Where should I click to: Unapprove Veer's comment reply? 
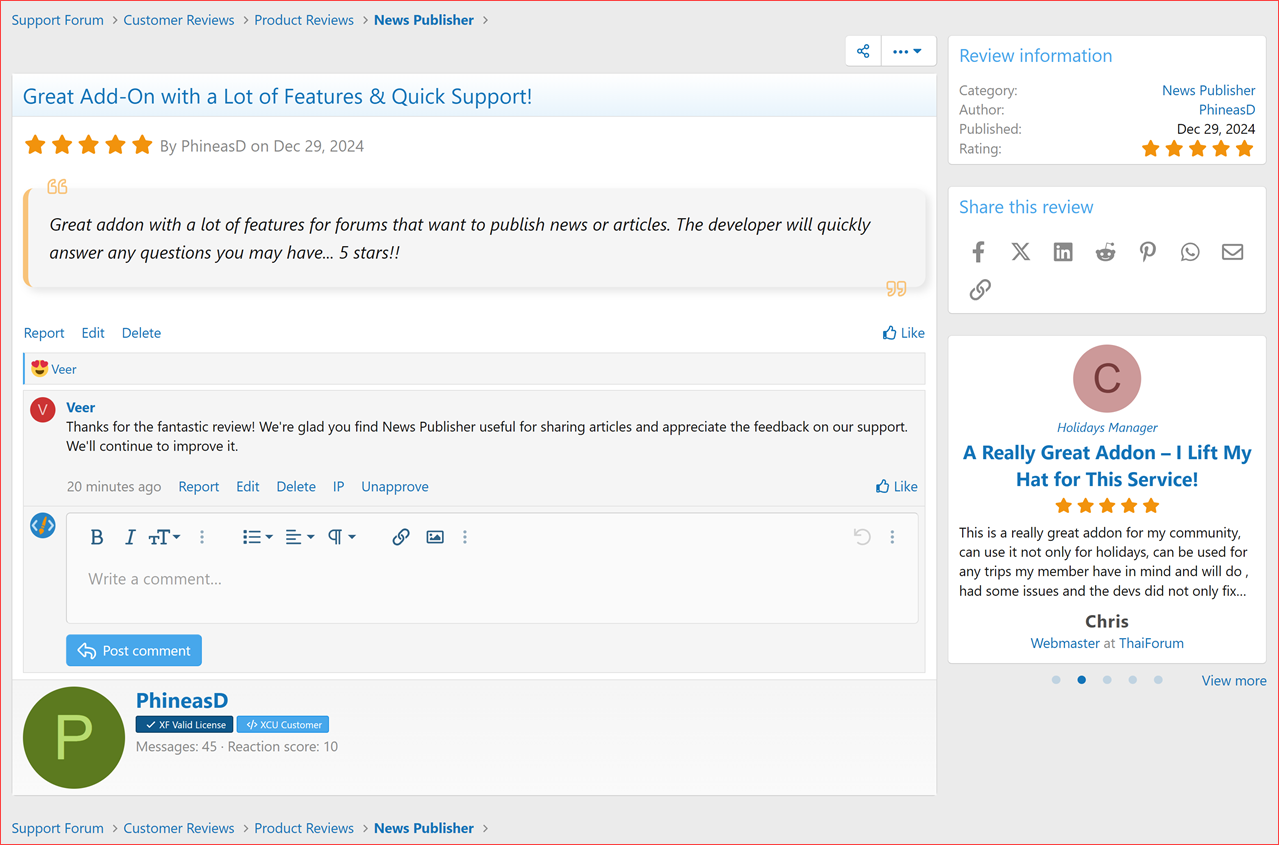click(394, 486)
